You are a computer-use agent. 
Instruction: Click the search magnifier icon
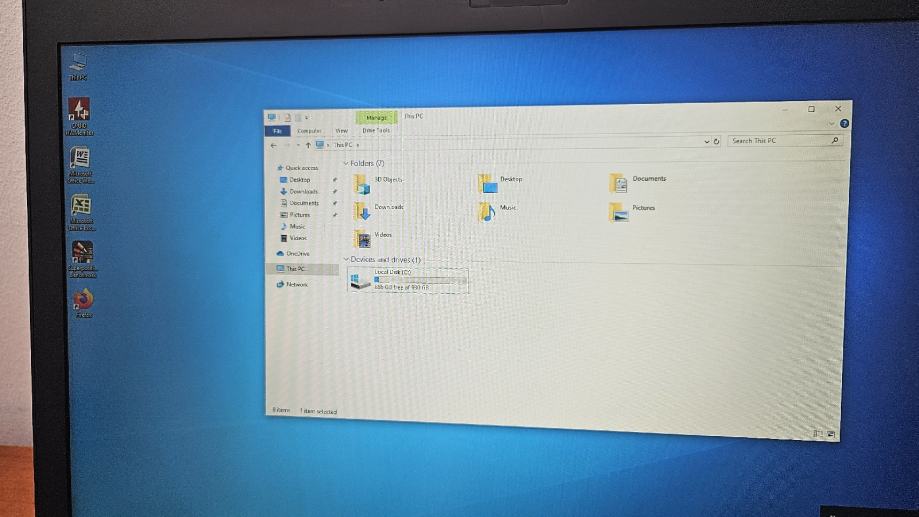[x=835, y=140]
